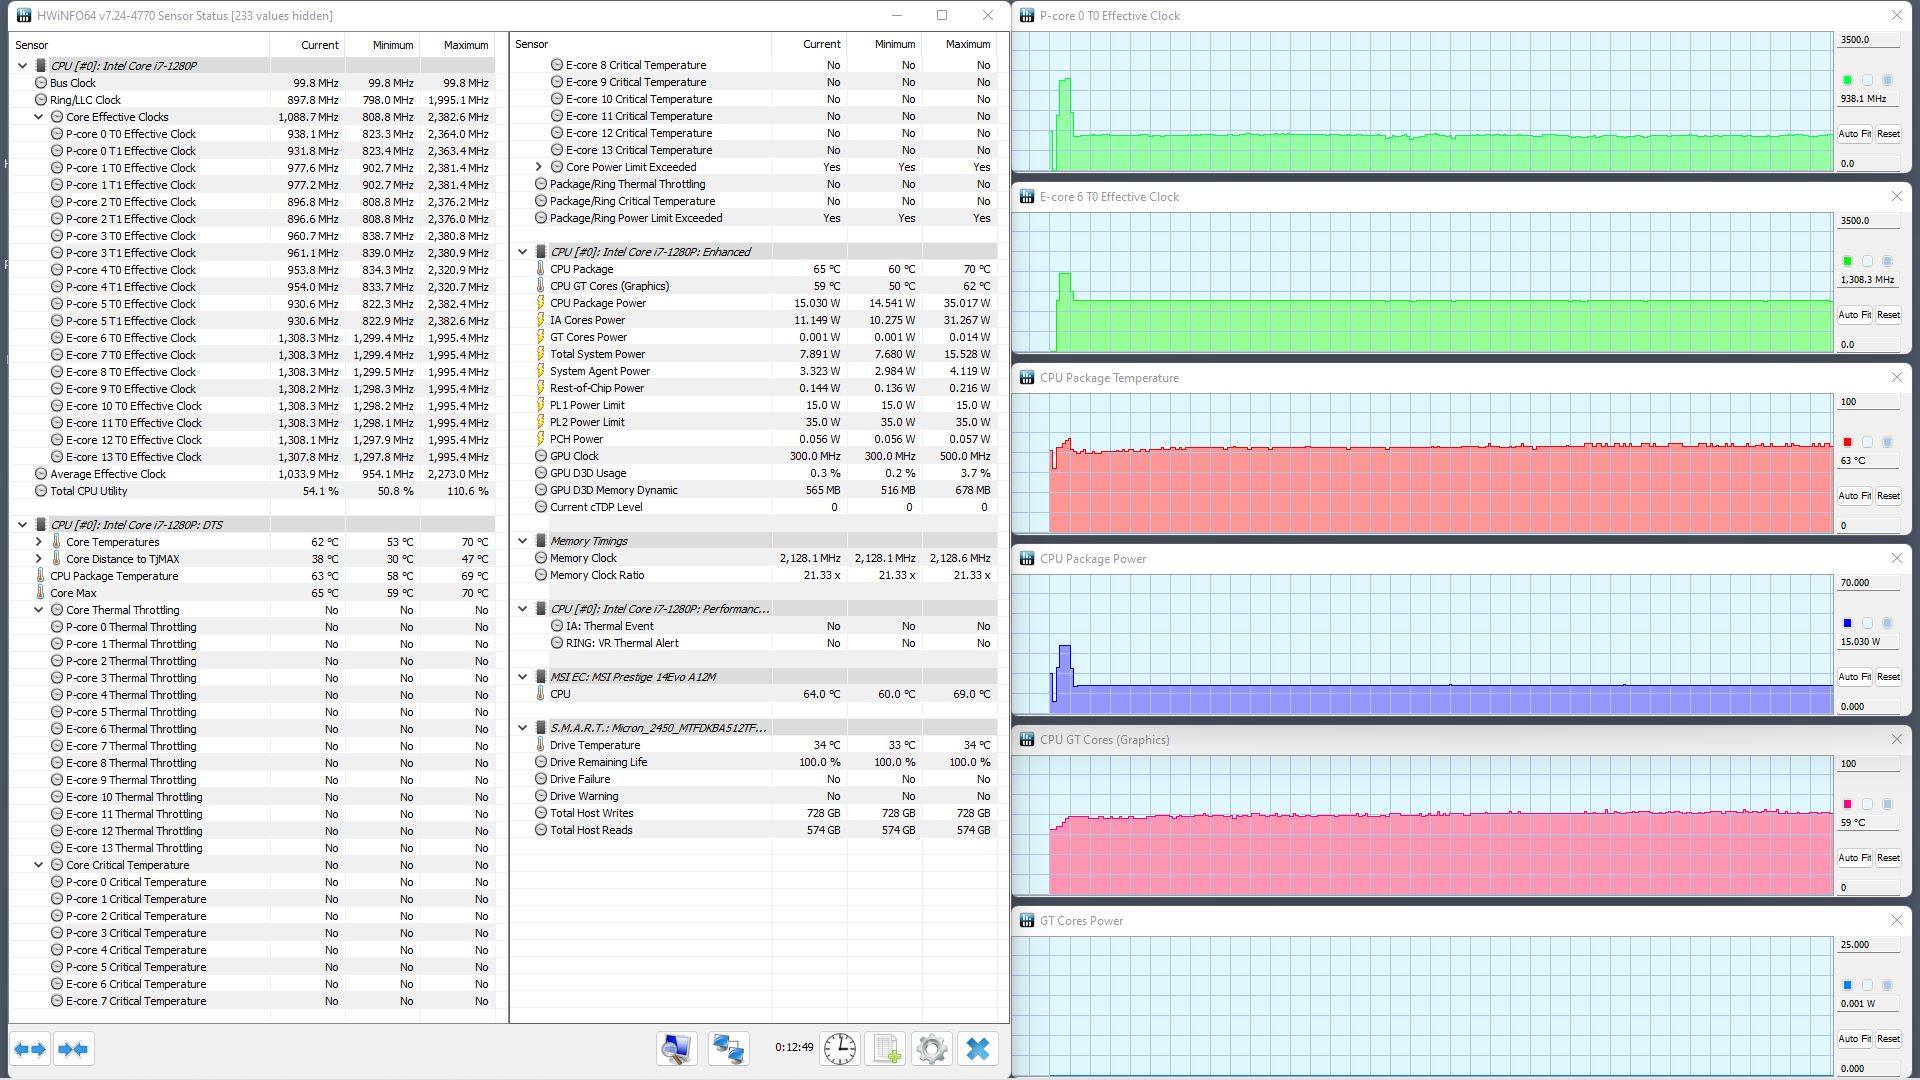1920x1080 pixels.
Task: Expand Core Power Limit Exceeded row
Action: pos(539,167)
